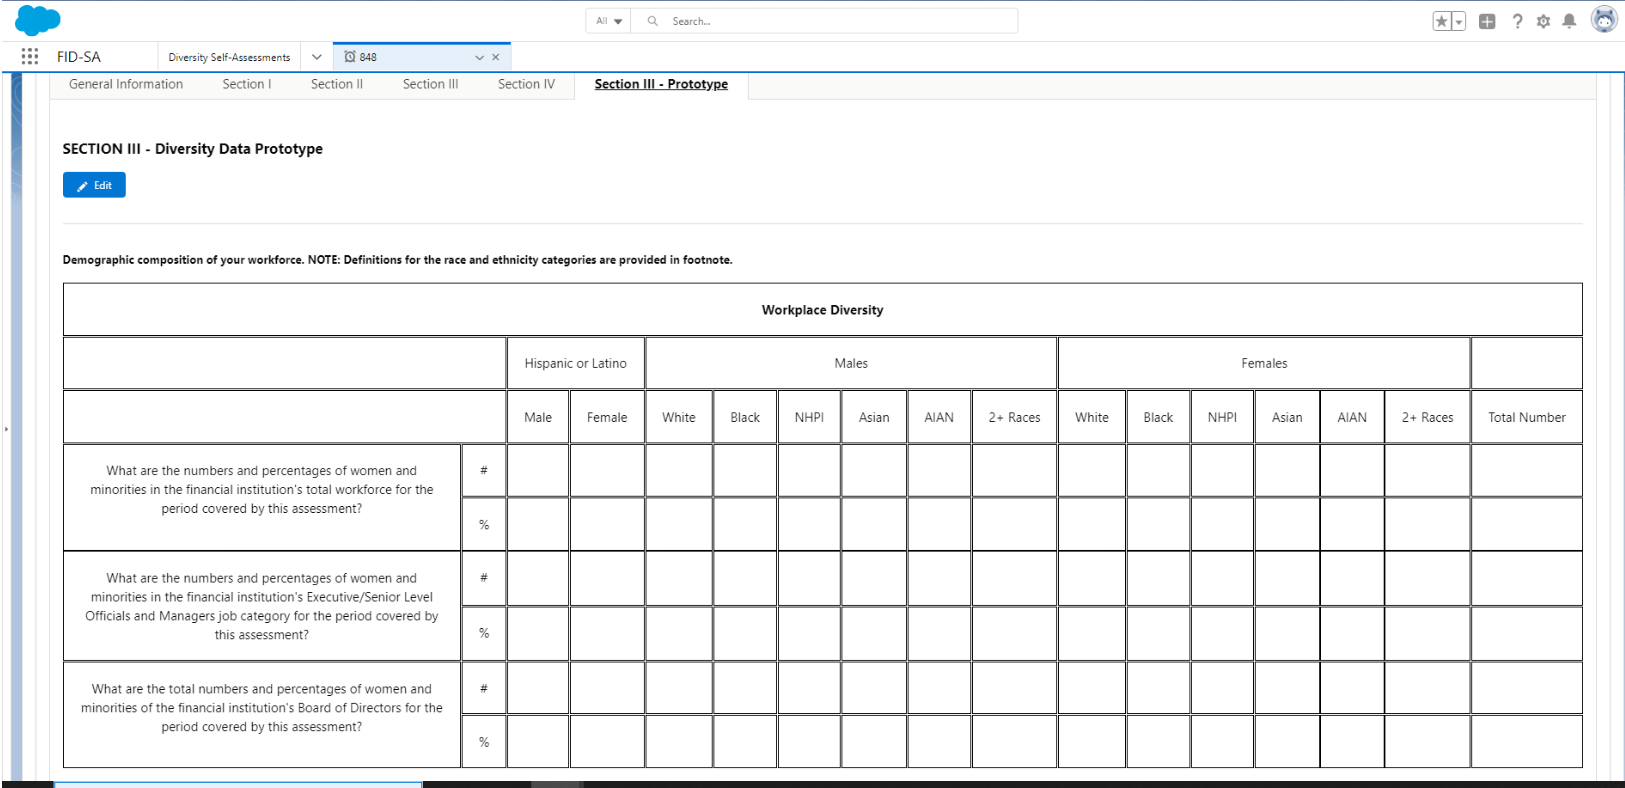Open the Setup gear menu
This screenshot has width=1625, height=788.
point(1543,21)
